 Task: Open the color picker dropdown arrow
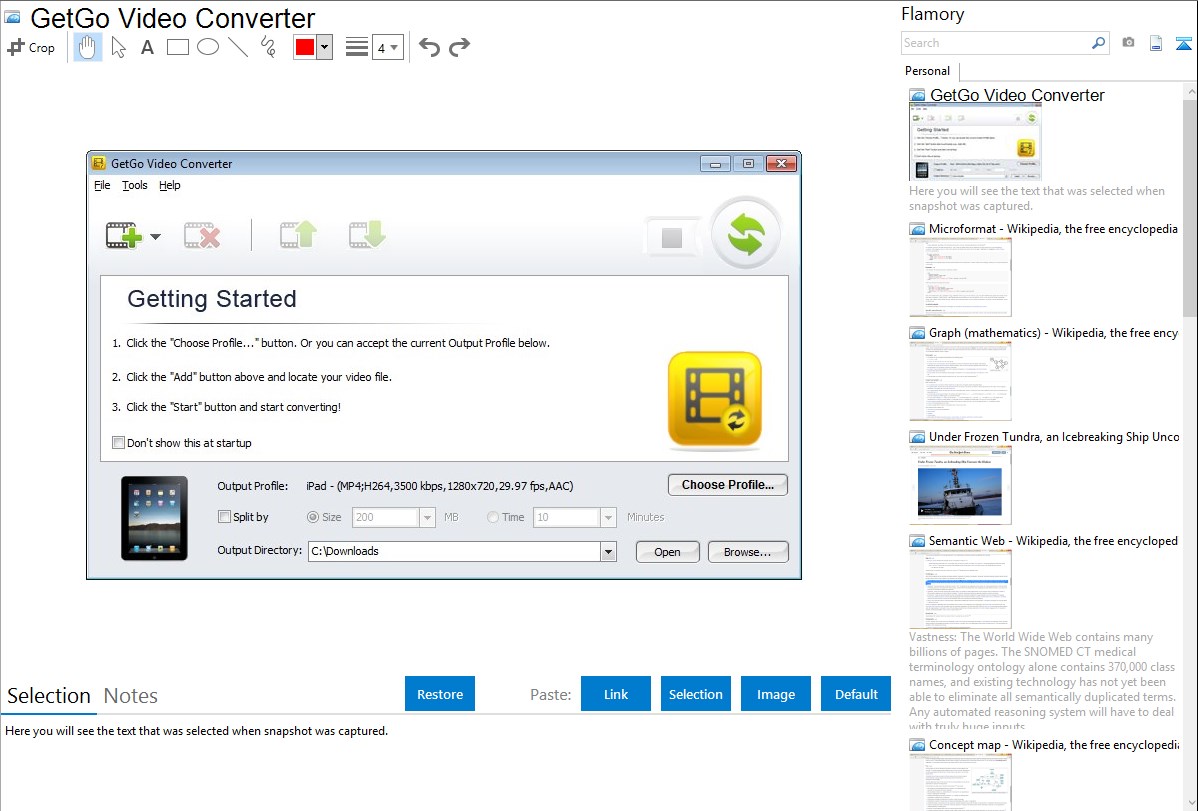tap(325, 47)
